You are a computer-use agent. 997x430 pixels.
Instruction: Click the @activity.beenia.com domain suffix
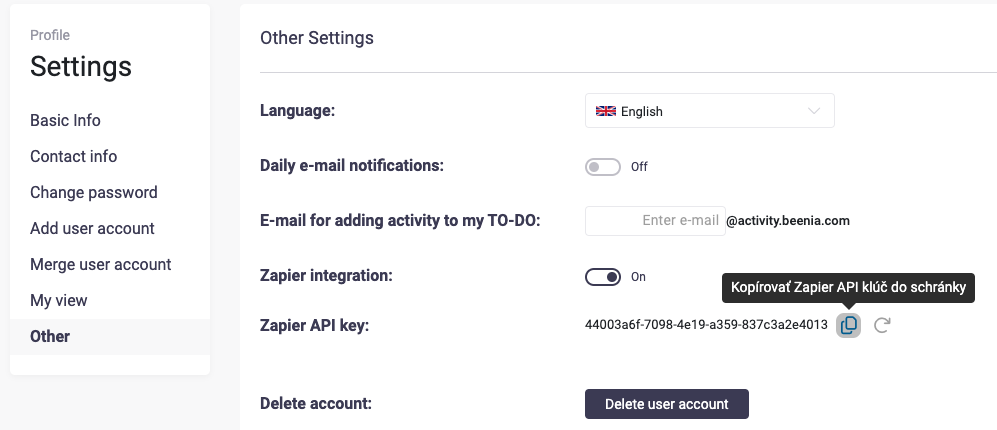pyautogui.click(x=787, y=220)
